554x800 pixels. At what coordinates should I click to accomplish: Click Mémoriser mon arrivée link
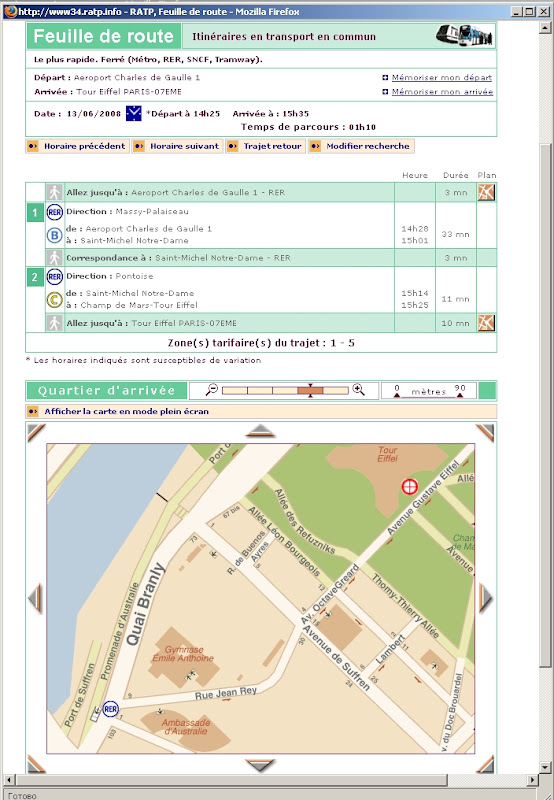(x=442, y=92)
